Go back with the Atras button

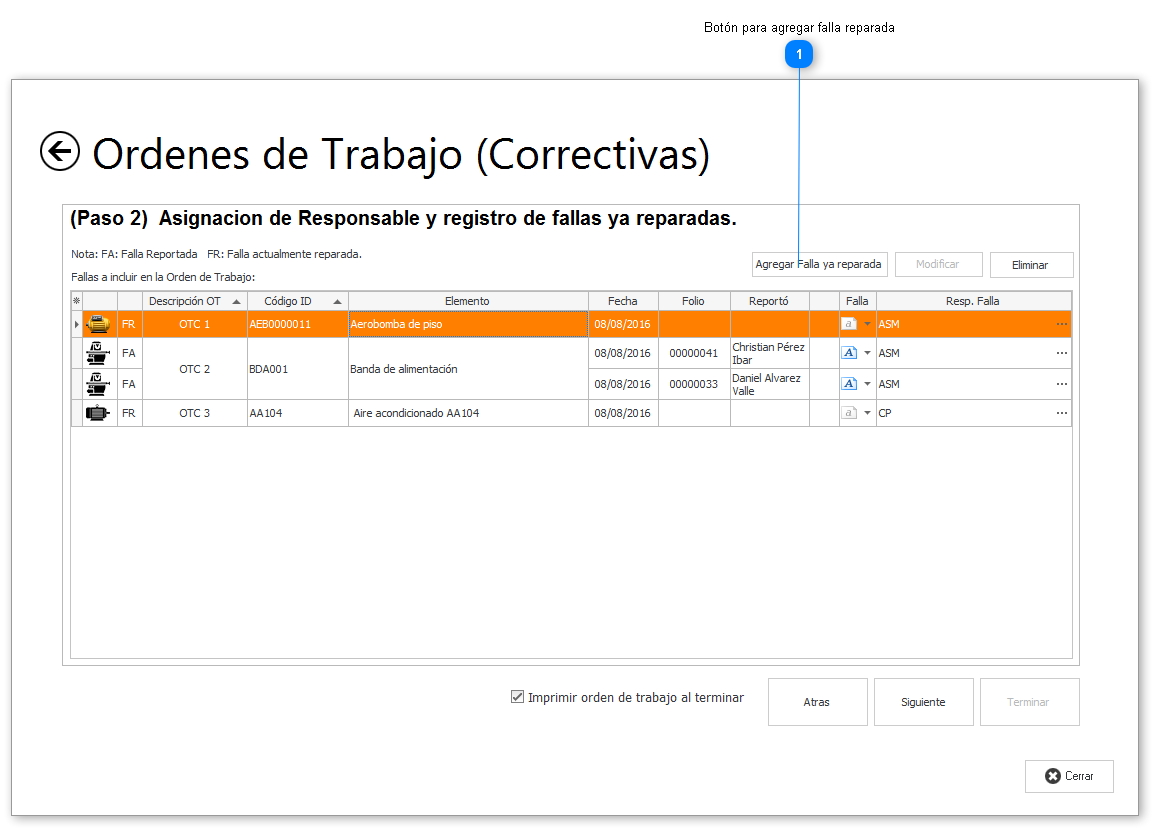(817, 702)
